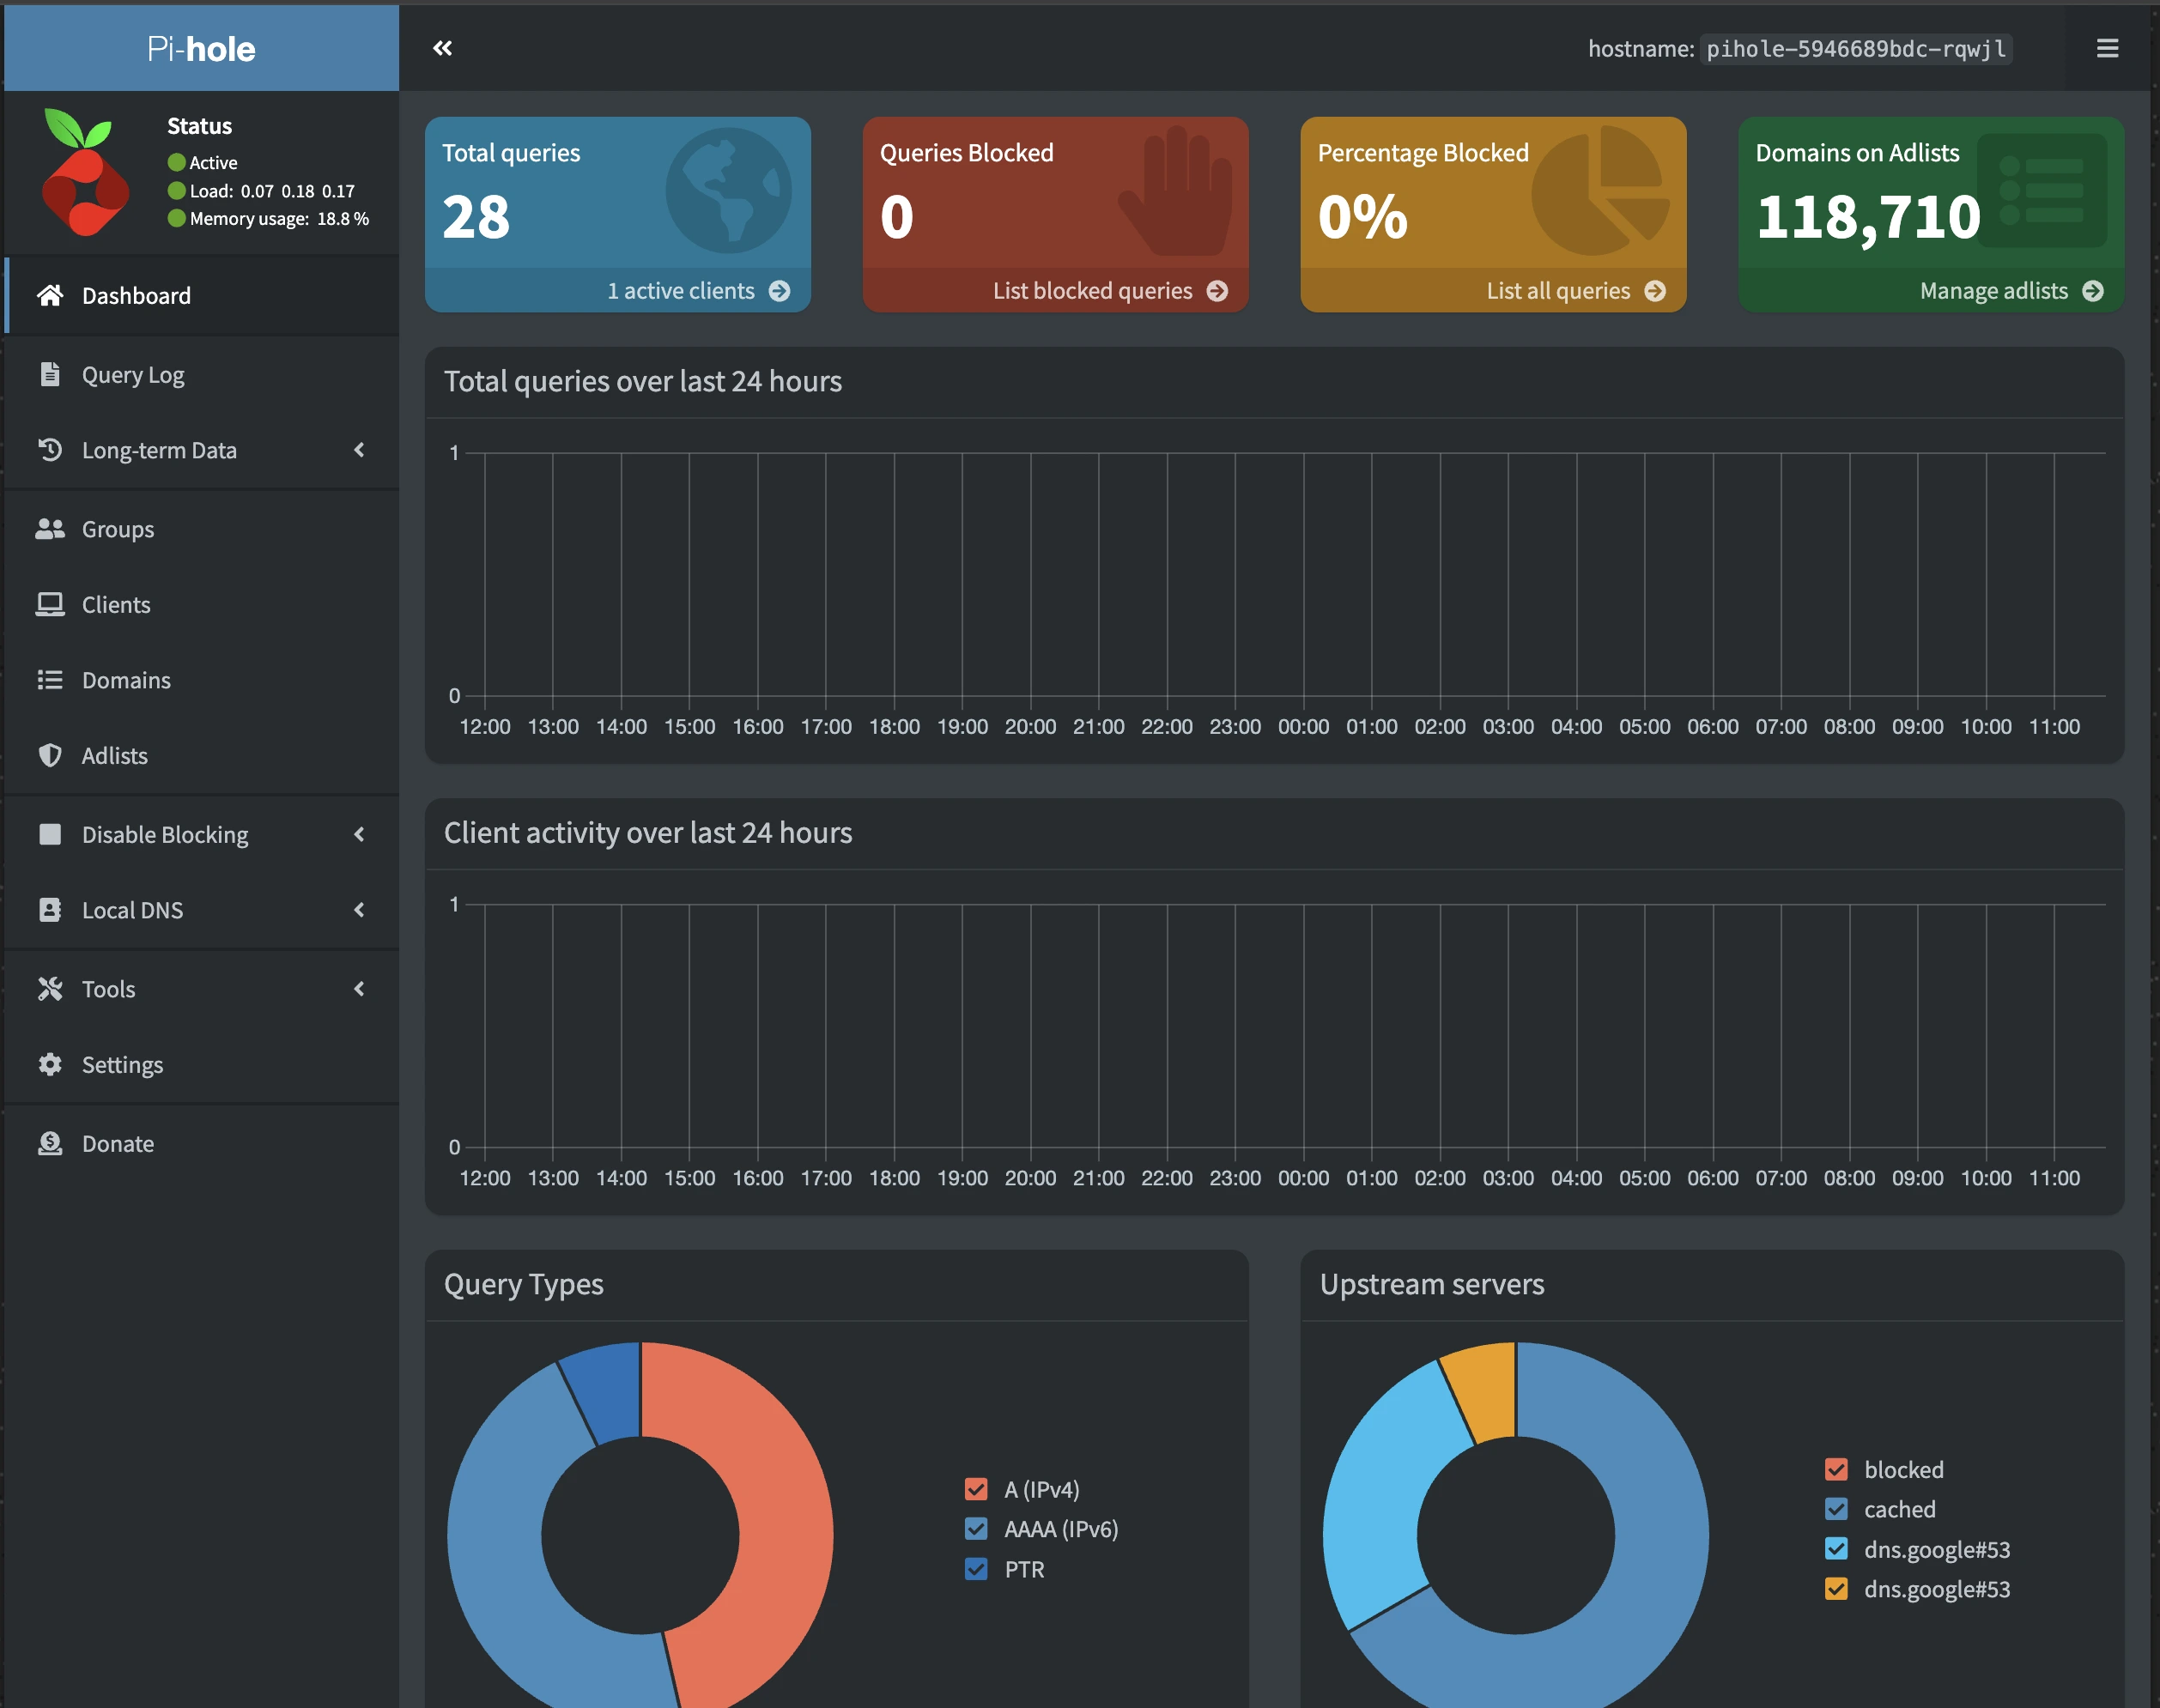This screenshot has width=2160, height=1708.
Task: Select the Domains list icon
Action: (x=51, y=680)
